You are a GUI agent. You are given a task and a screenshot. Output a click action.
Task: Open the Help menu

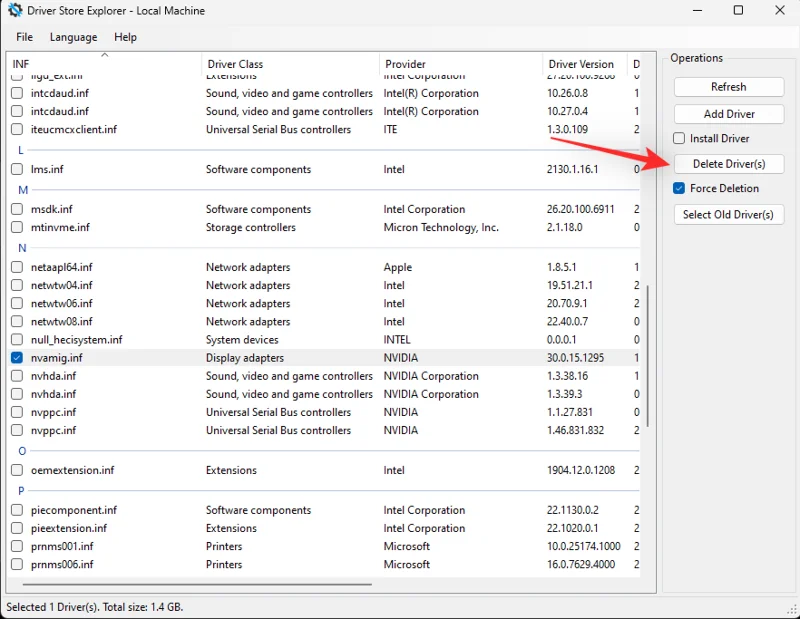click(x=125, y=37)
